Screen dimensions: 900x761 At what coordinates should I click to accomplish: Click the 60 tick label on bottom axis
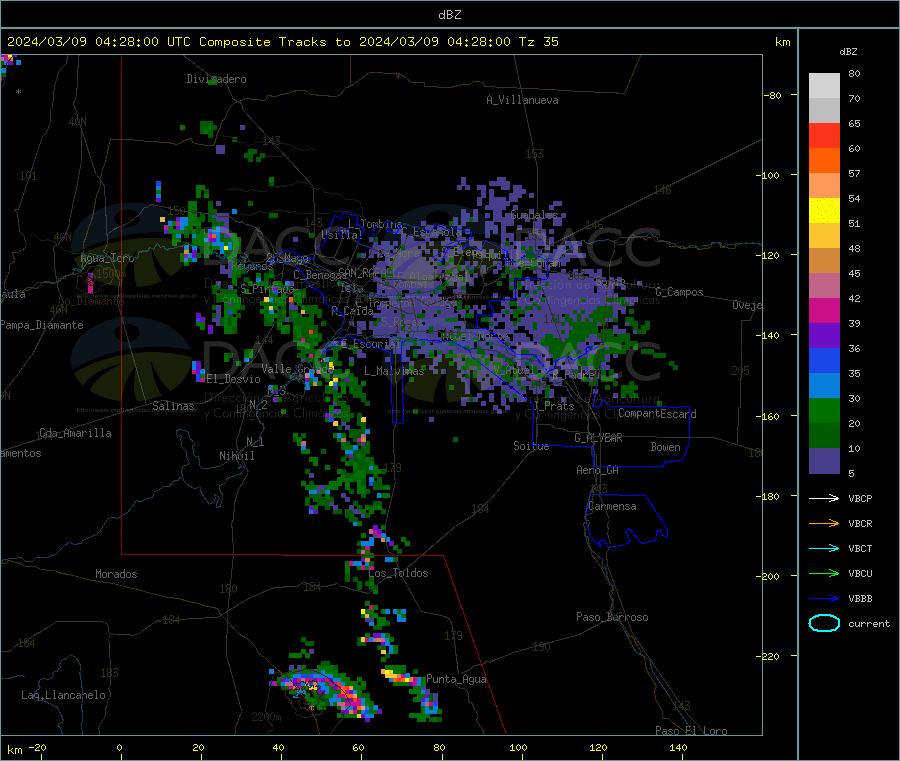[358, 747]
